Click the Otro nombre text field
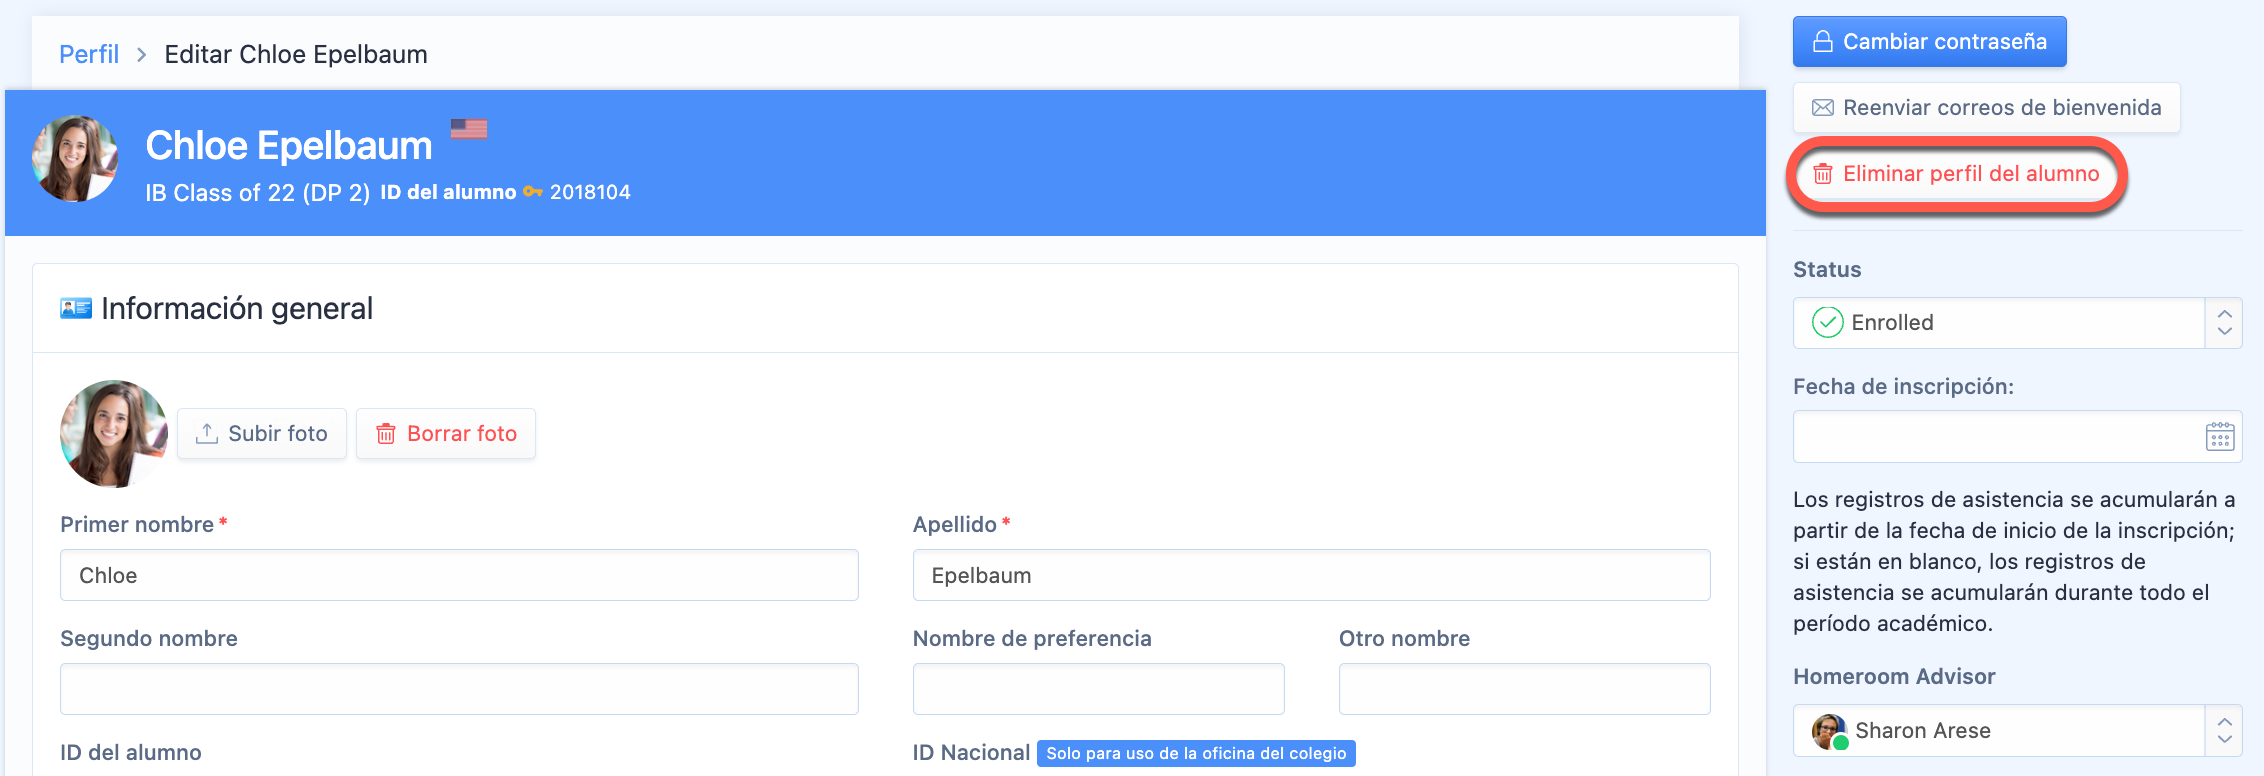 click(1524, 690)
